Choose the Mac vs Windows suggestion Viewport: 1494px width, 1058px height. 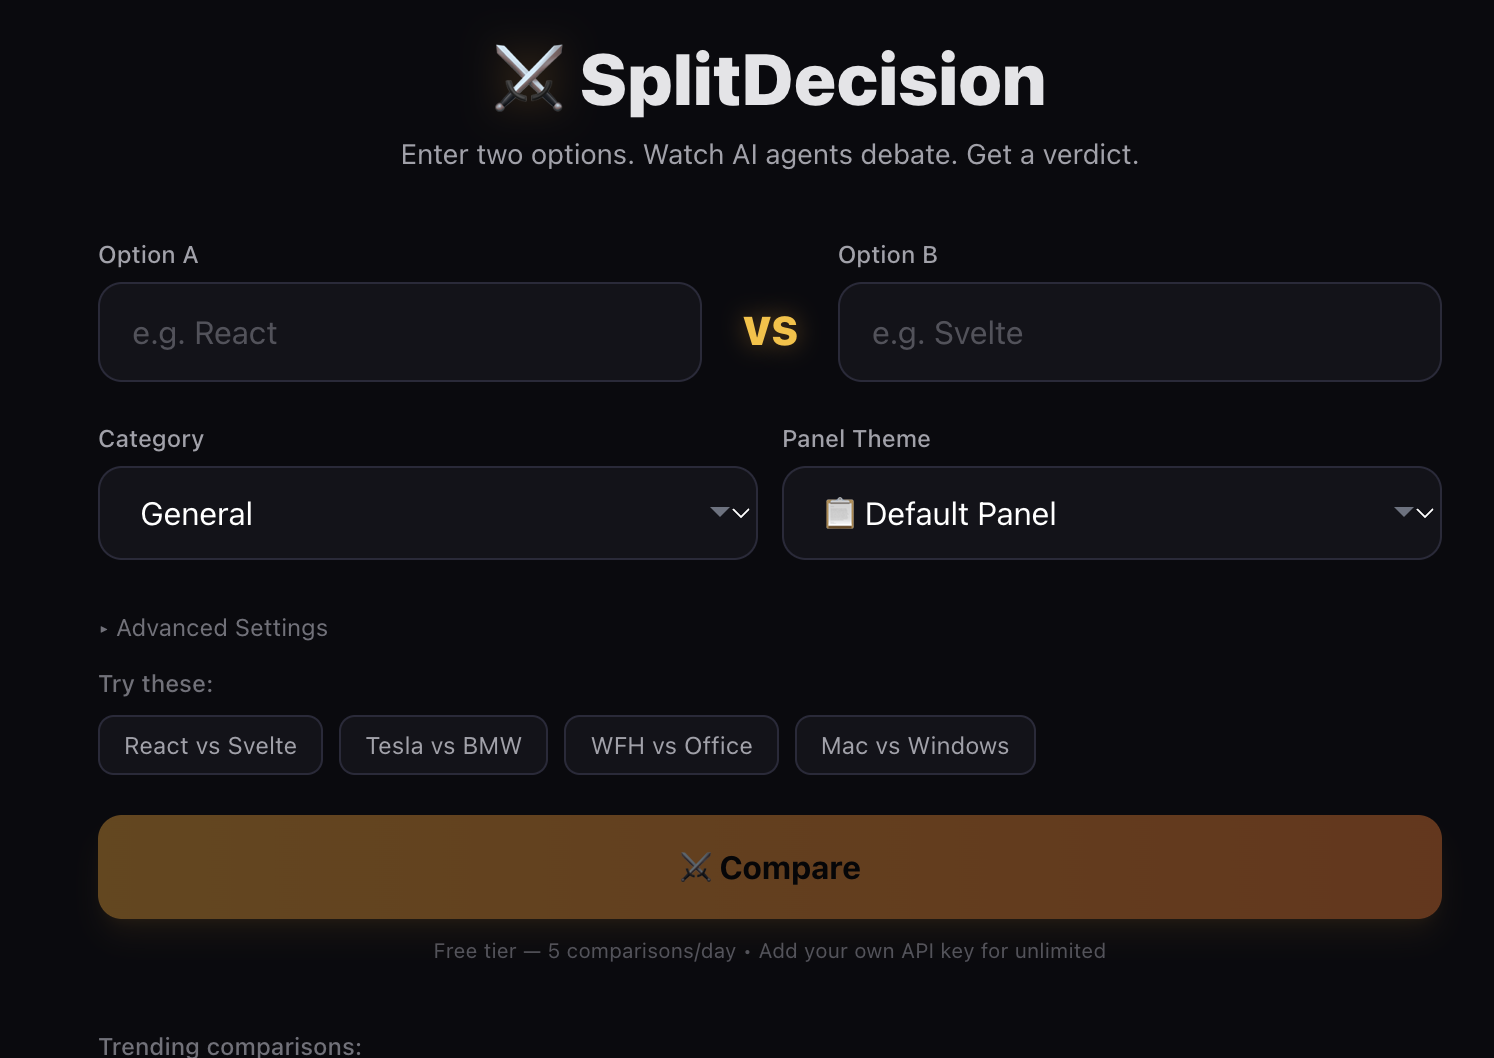point(914,745)
